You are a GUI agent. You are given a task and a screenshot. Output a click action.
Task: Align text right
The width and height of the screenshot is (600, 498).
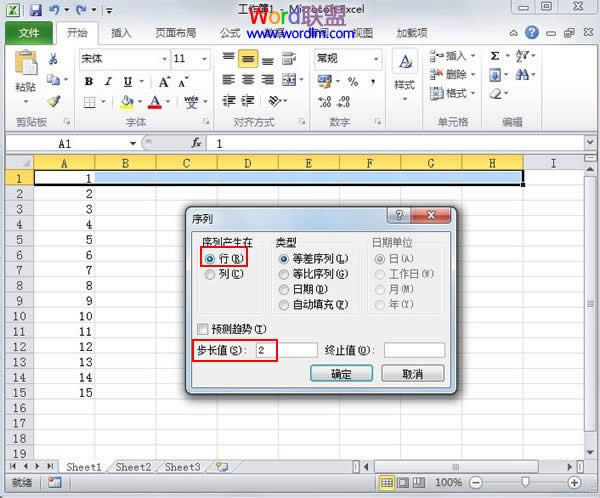click(x=267, y=80)
